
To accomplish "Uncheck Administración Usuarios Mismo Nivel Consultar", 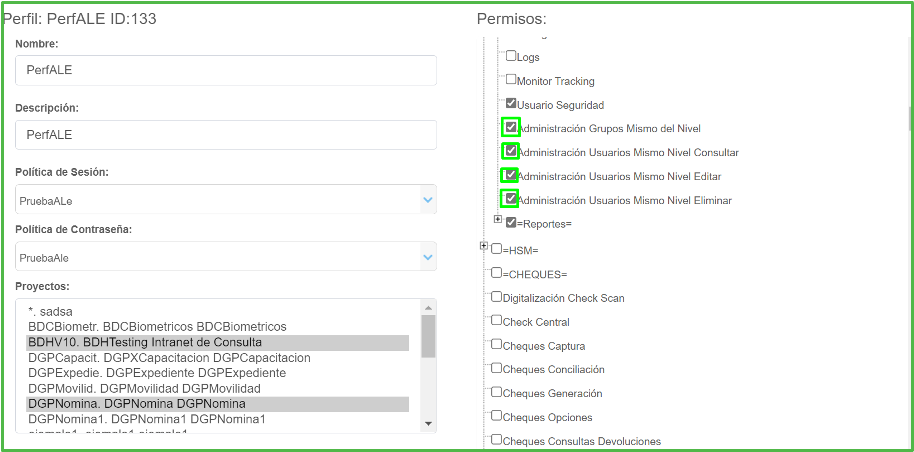I will tap(511, 152).
